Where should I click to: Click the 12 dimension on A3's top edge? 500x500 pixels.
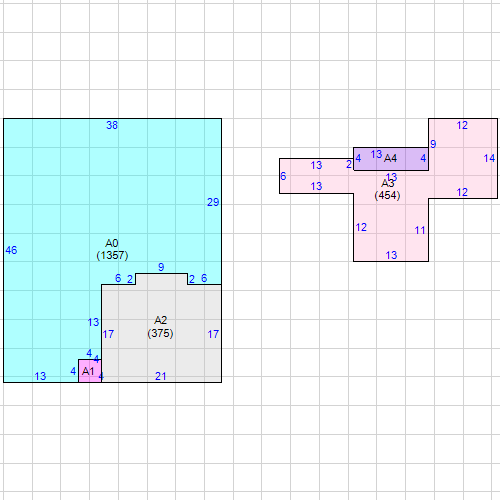tap(462, 125)
